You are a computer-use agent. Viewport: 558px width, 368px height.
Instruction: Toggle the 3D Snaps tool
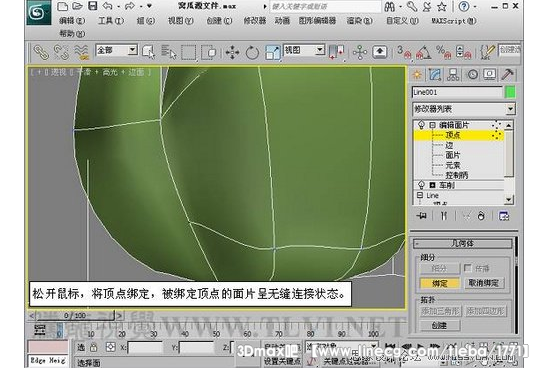(x=404, y=52)
